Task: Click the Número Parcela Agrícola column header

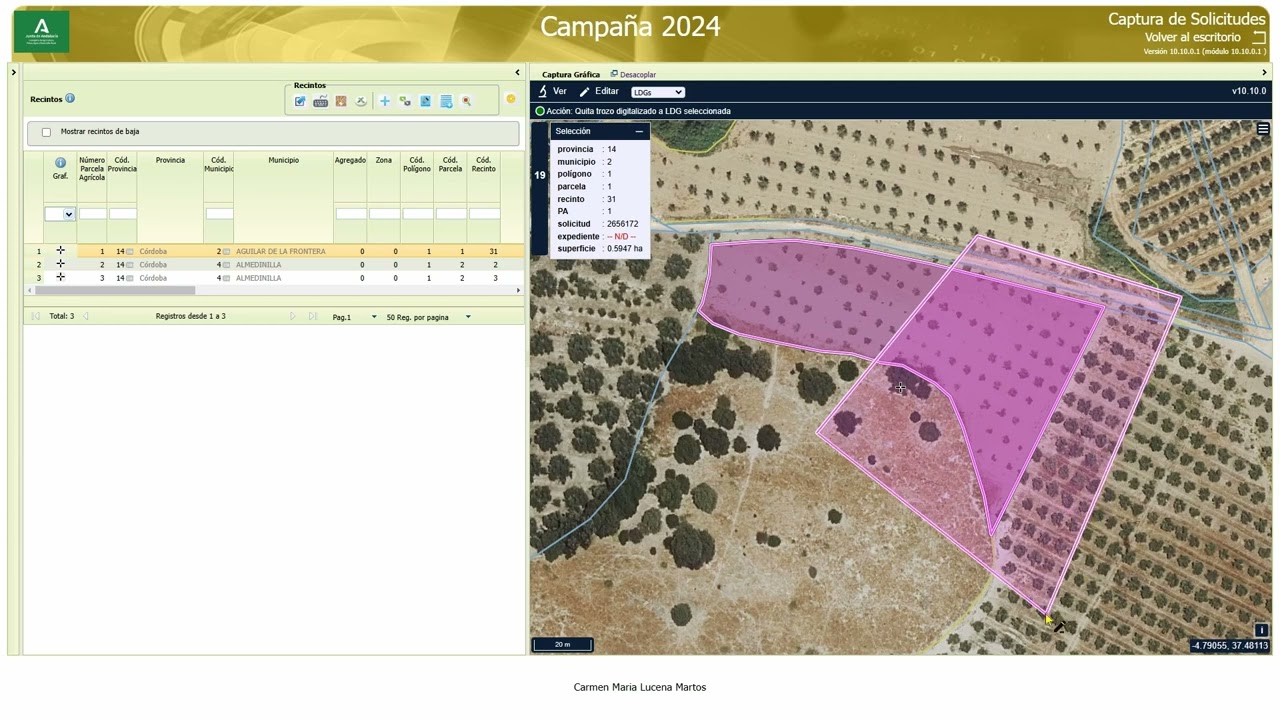Action: coord(92,168)
